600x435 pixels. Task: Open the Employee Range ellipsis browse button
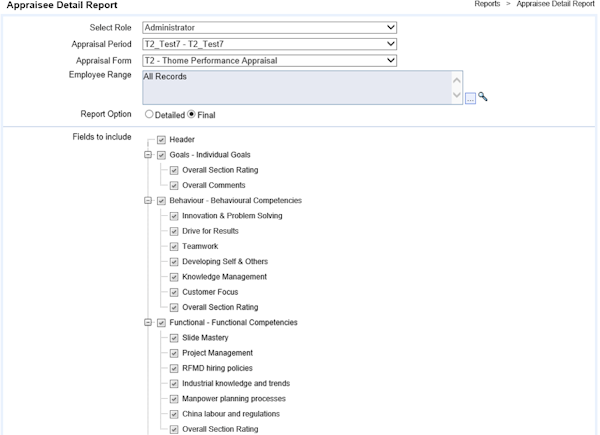pos(471,97)
